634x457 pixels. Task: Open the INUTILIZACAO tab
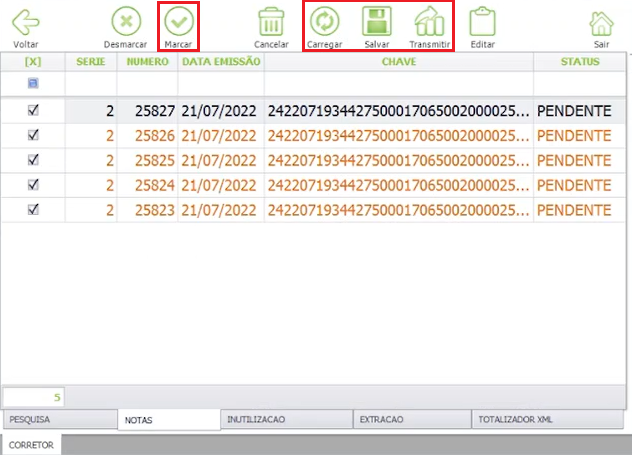click(287, 419)
